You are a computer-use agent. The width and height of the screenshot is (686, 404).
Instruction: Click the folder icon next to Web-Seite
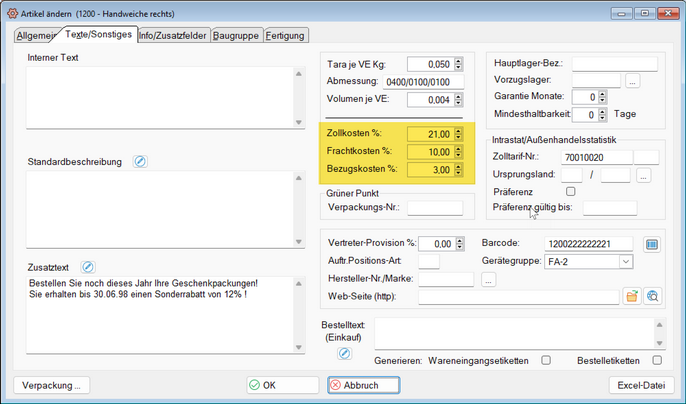(632, 297)
